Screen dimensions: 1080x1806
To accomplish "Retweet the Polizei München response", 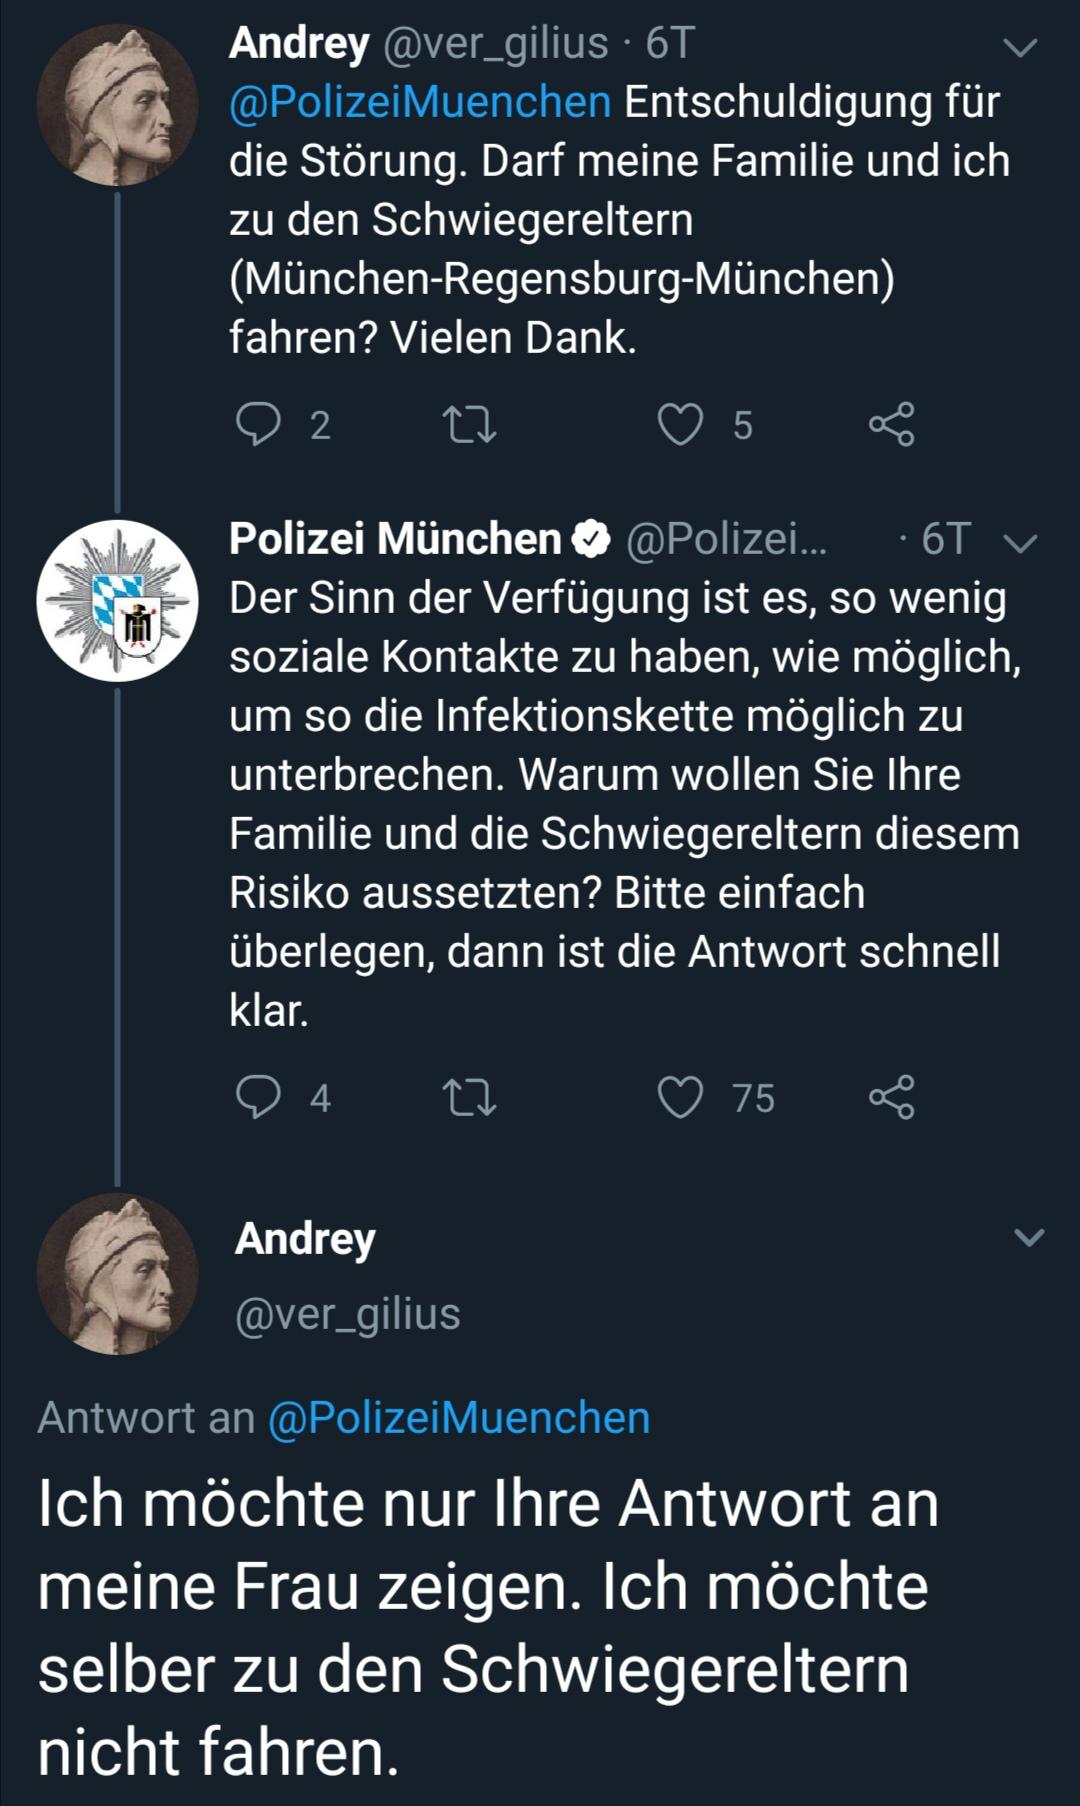I will (x=469, y=1097).
